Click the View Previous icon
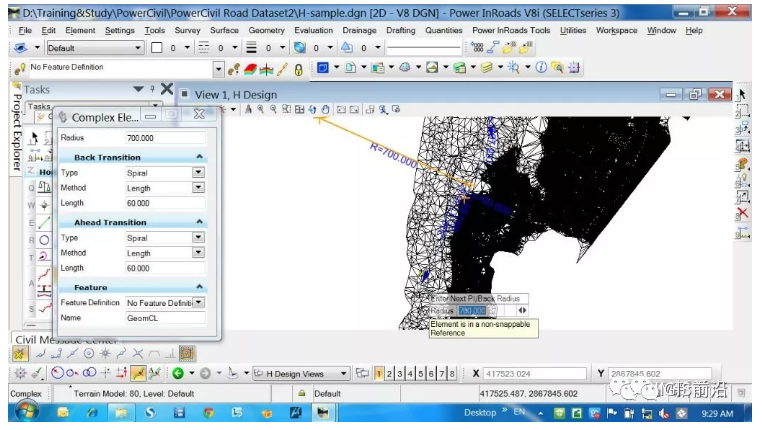The width and height of the screenshot is (762, 430). 341,110
